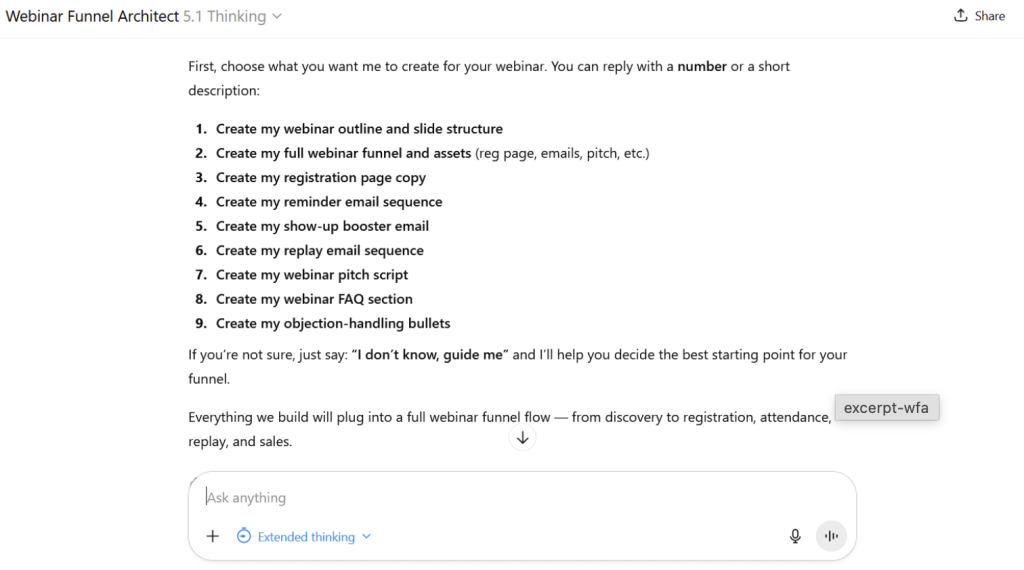Screen dimensions: 1024x570
Task: Jump to bottom with down-arrow button
Action: click(522, 438)
